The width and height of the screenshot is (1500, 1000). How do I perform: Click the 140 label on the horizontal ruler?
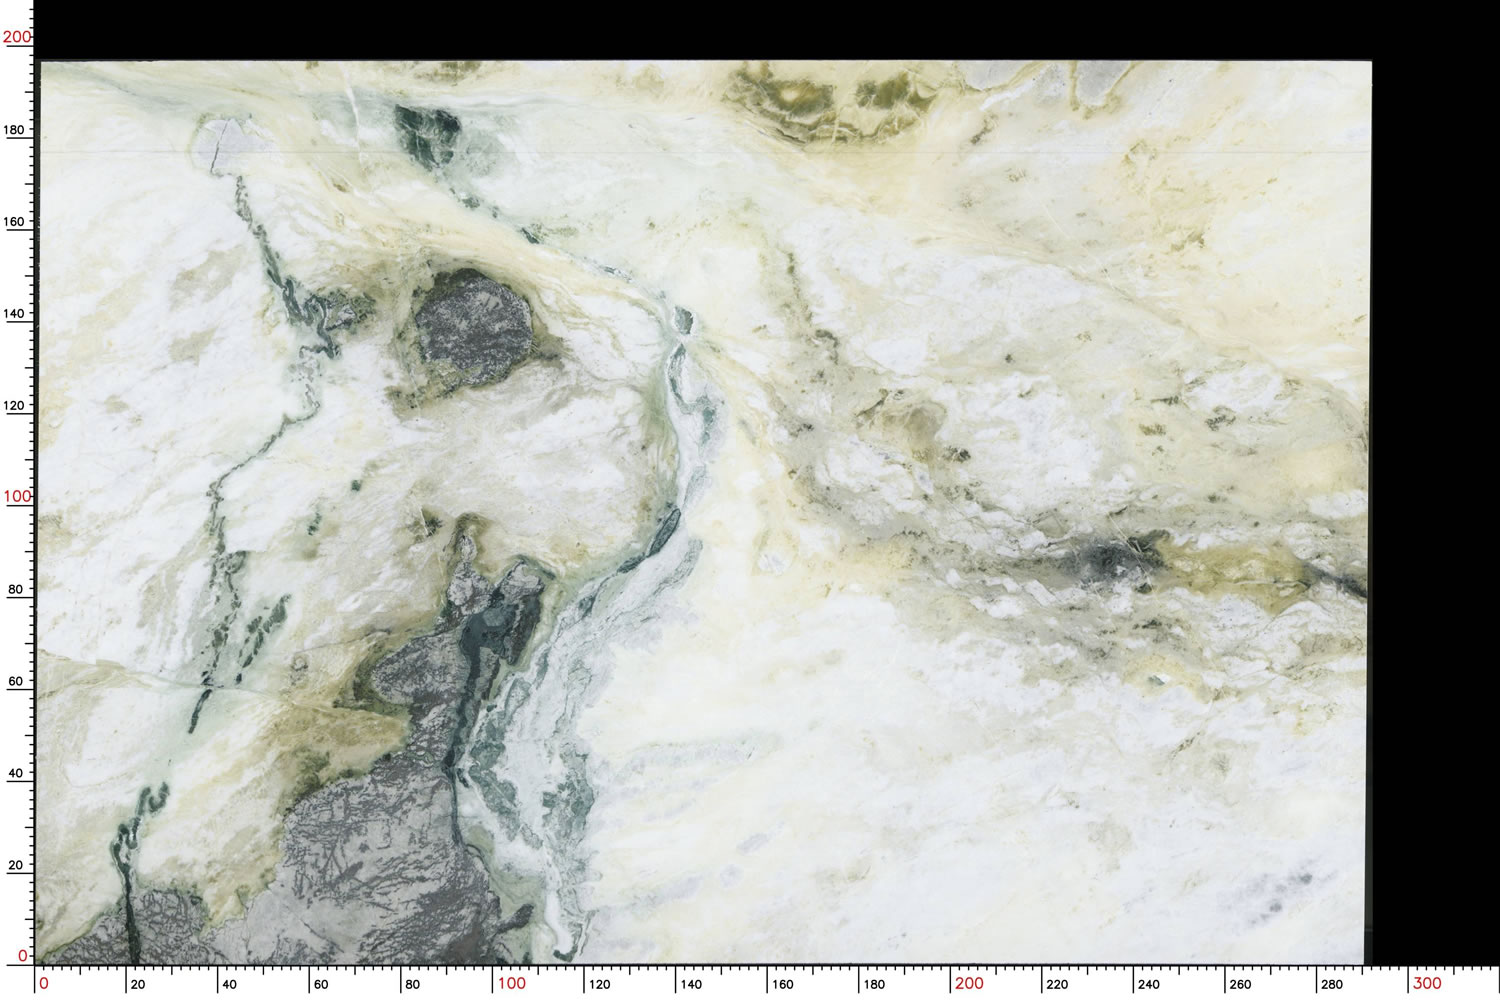tap(691, 984)
